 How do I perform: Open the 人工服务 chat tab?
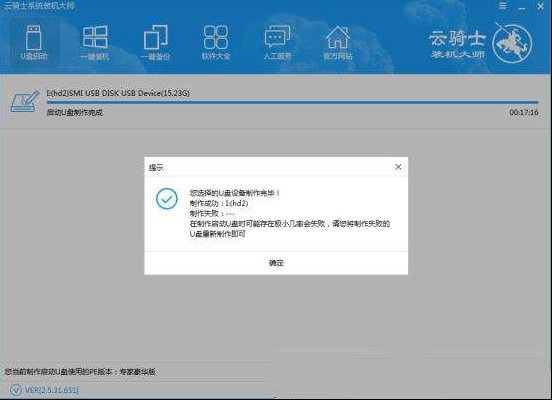point(277,42)
